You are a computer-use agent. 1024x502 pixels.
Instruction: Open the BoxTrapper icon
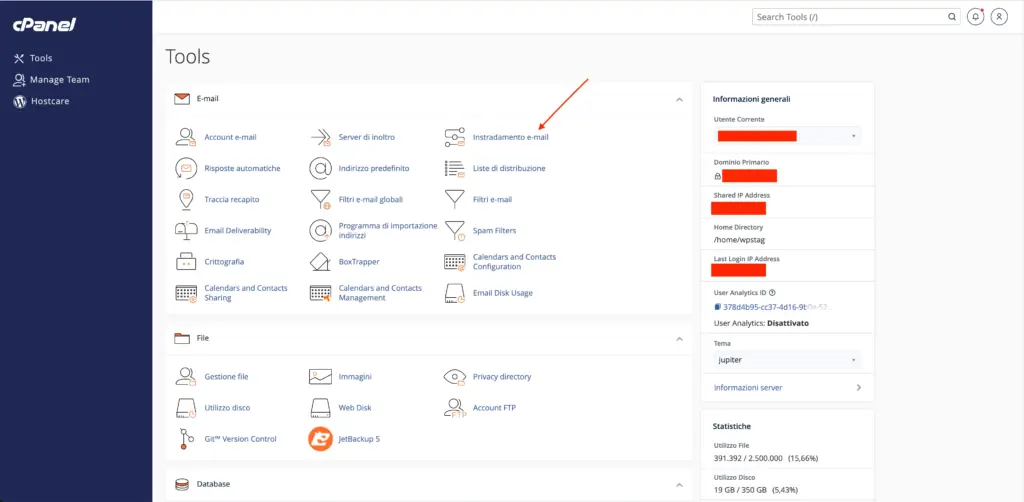320,261
